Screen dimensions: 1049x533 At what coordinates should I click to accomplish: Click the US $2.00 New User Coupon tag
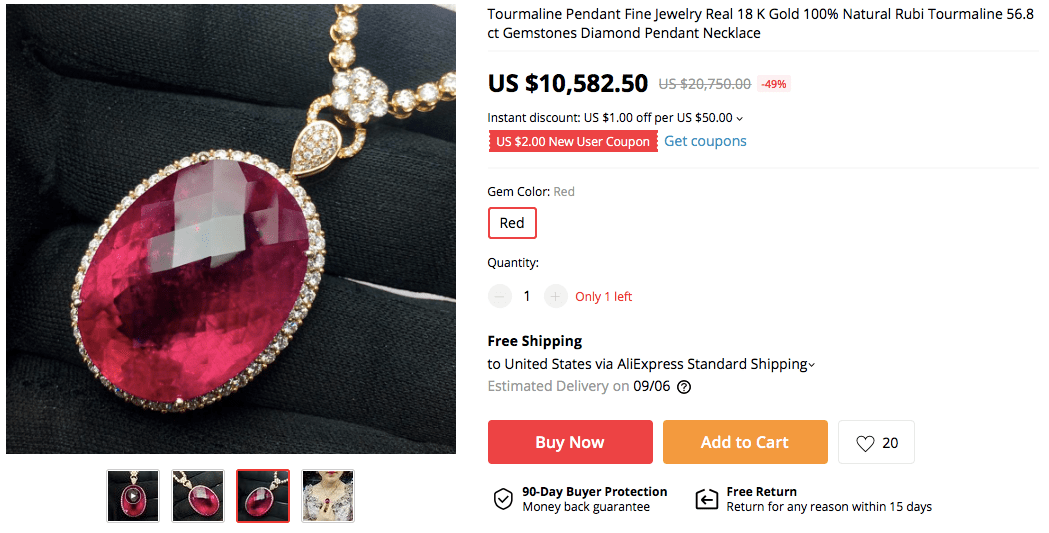click(573, 142)
